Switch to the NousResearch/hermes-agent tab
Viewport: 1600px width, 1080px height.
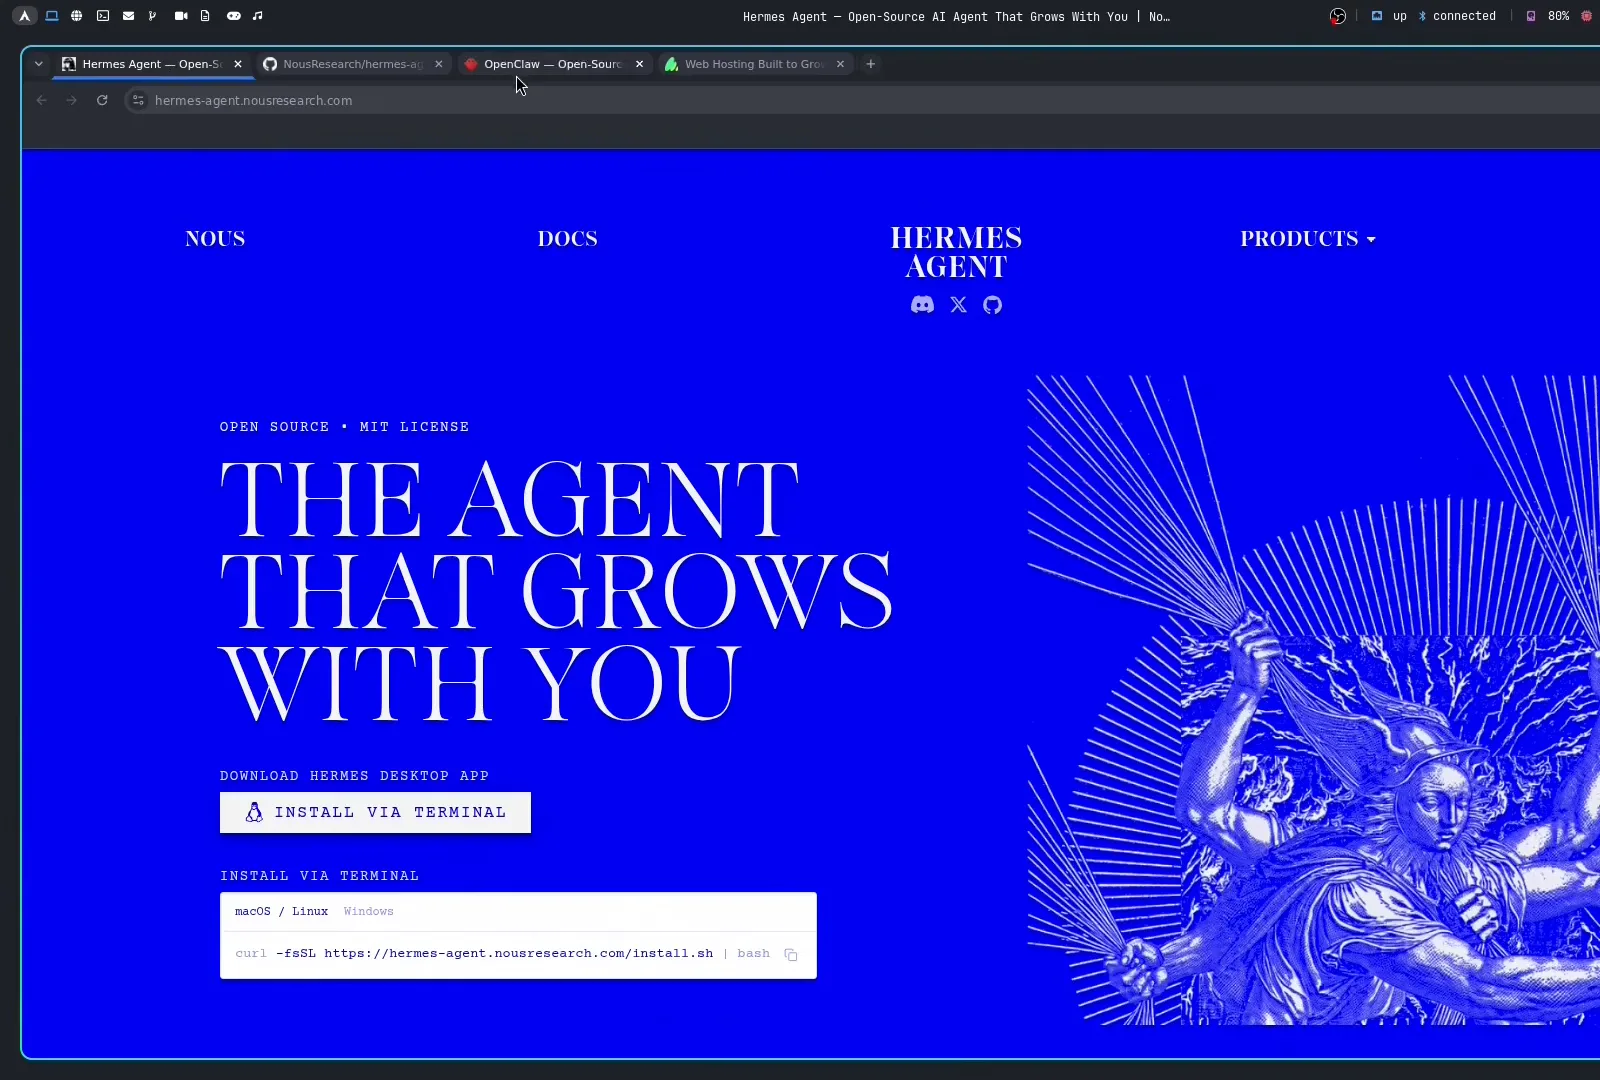[x=353, y=64]
